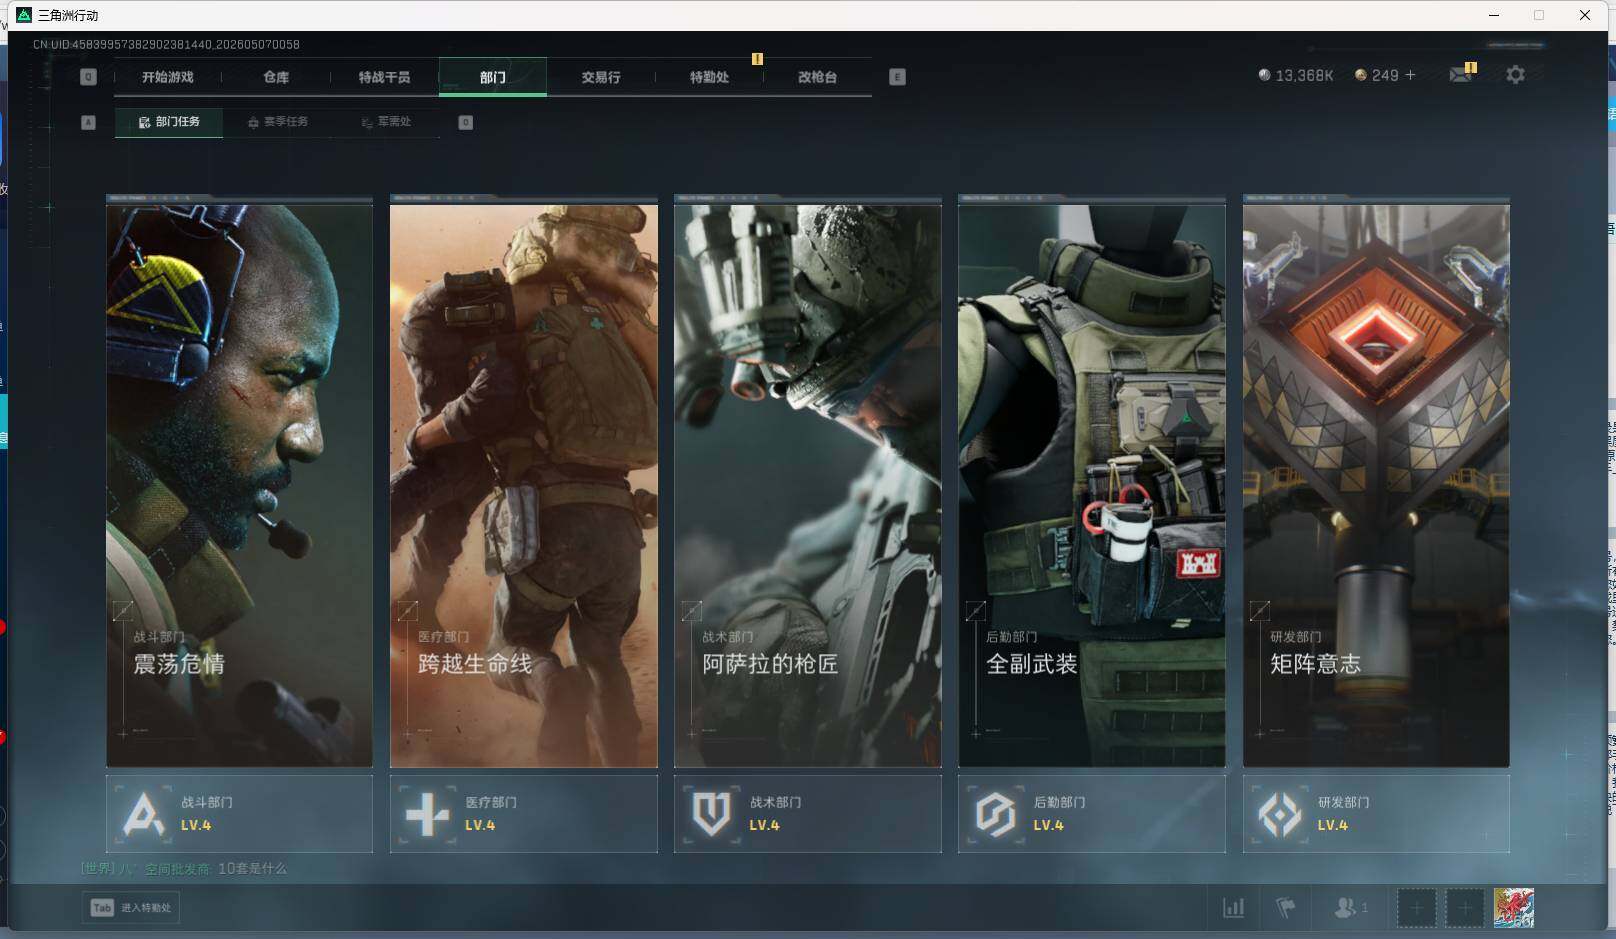Open the 军需处 sub-tab
This screenshot has height=939, width=1616.
[x=386, y=122]
